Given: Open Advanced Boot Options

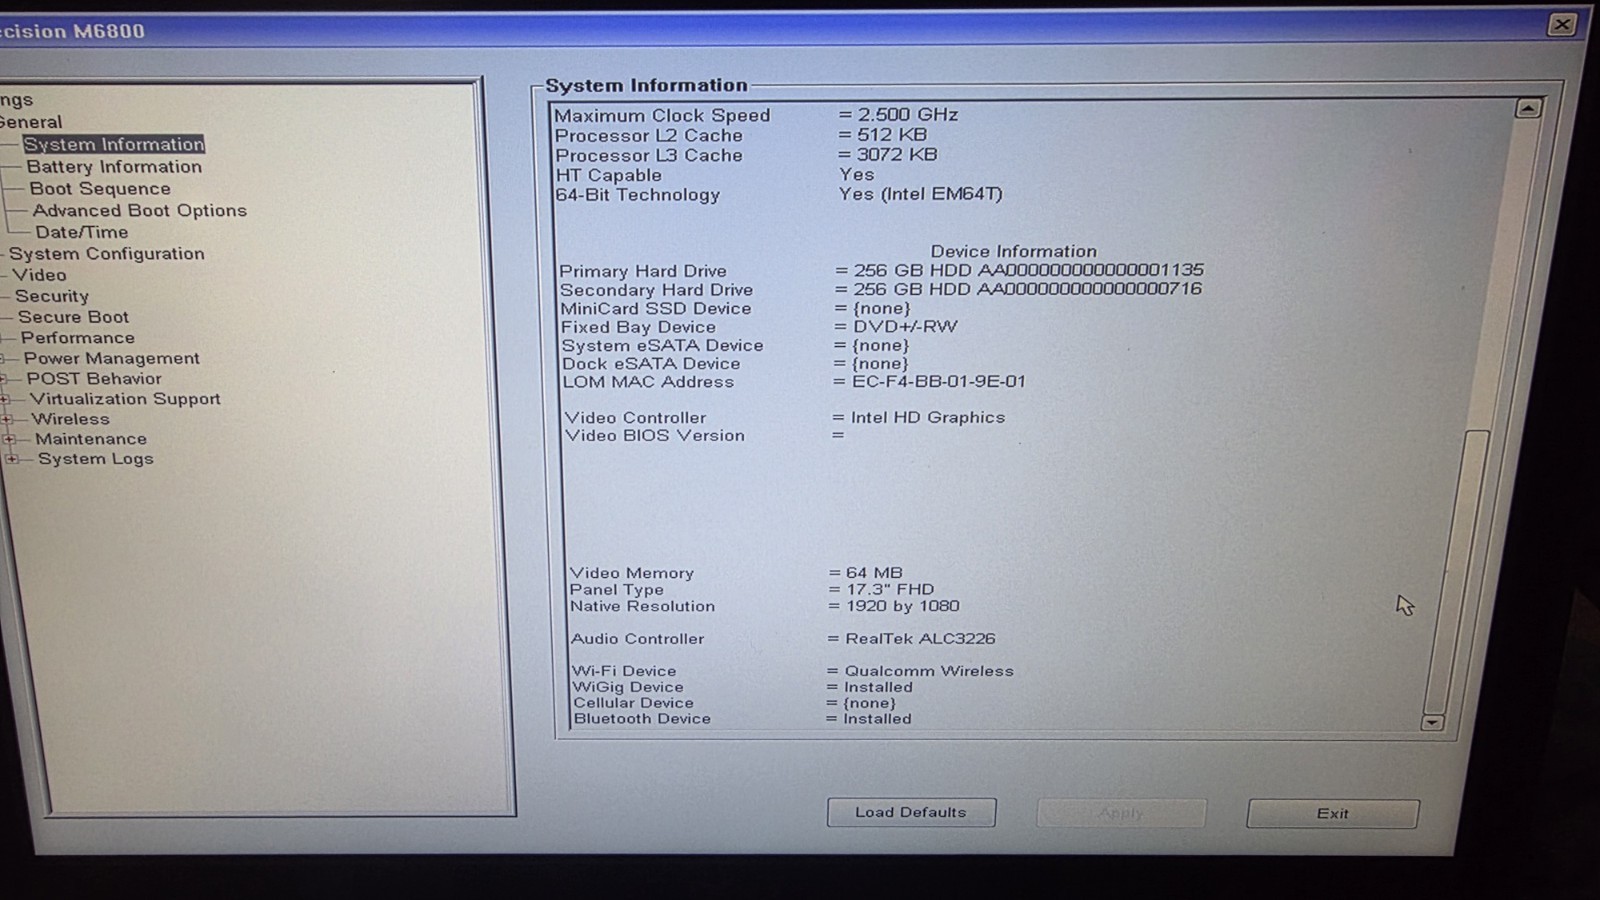Looking at the screenshot, I should (x=139, y=211).
